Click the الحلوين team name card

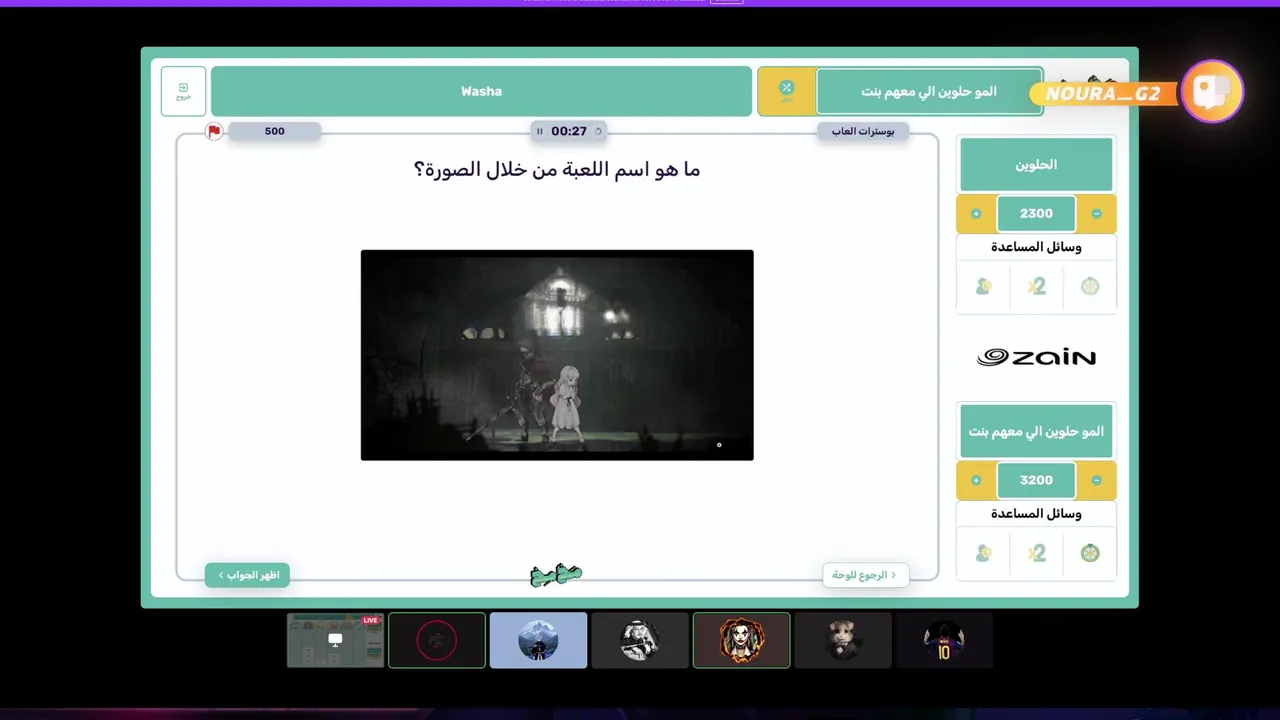pos(1036,165)
